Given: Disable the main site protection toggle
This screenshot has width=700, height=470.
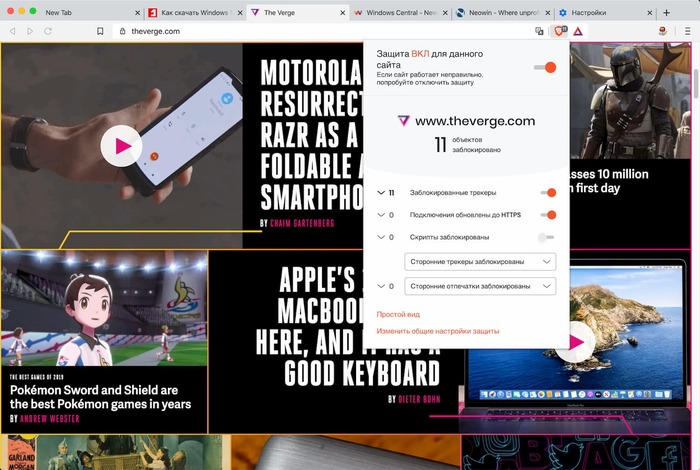Looking at the screenshot, I should 545,67.
